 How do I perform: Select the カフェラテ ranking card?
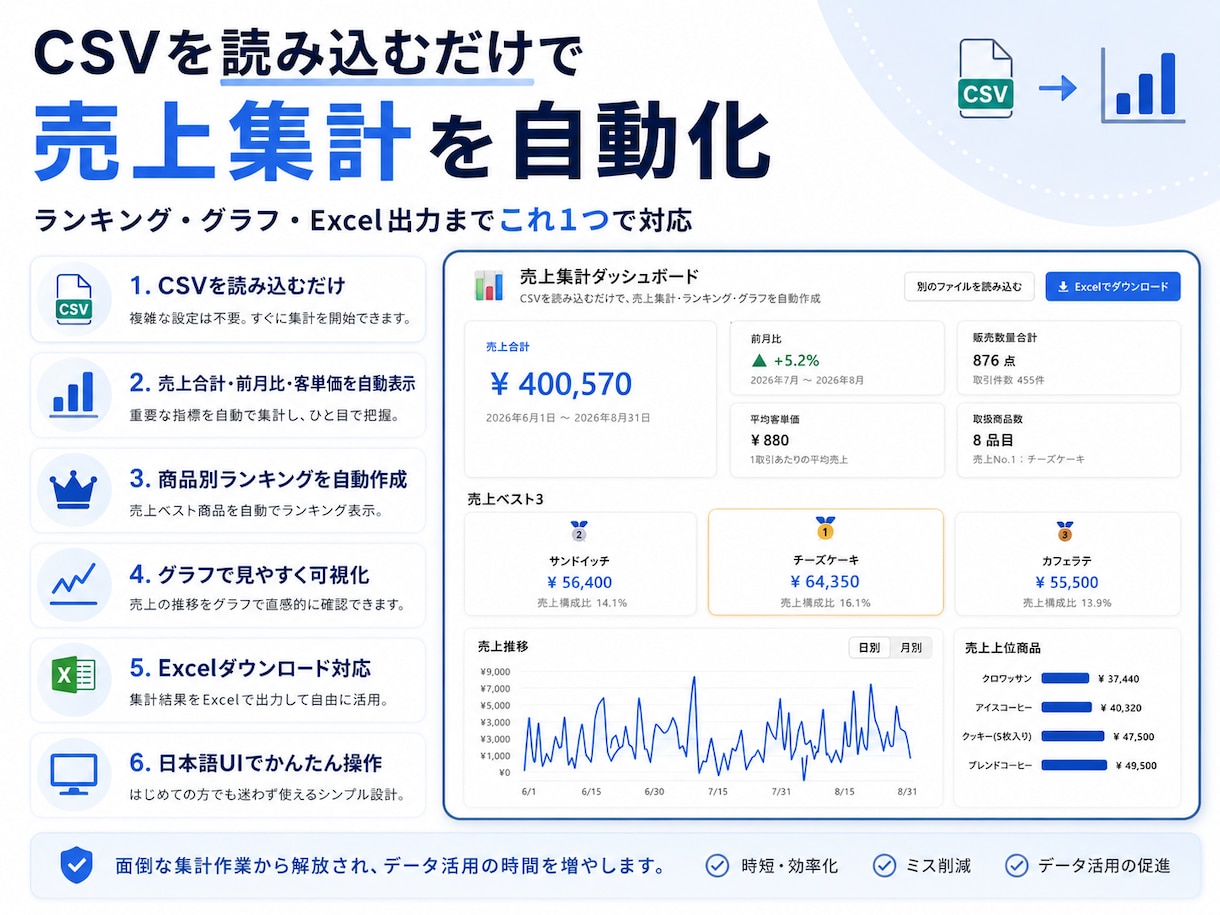coord(1068,564)
